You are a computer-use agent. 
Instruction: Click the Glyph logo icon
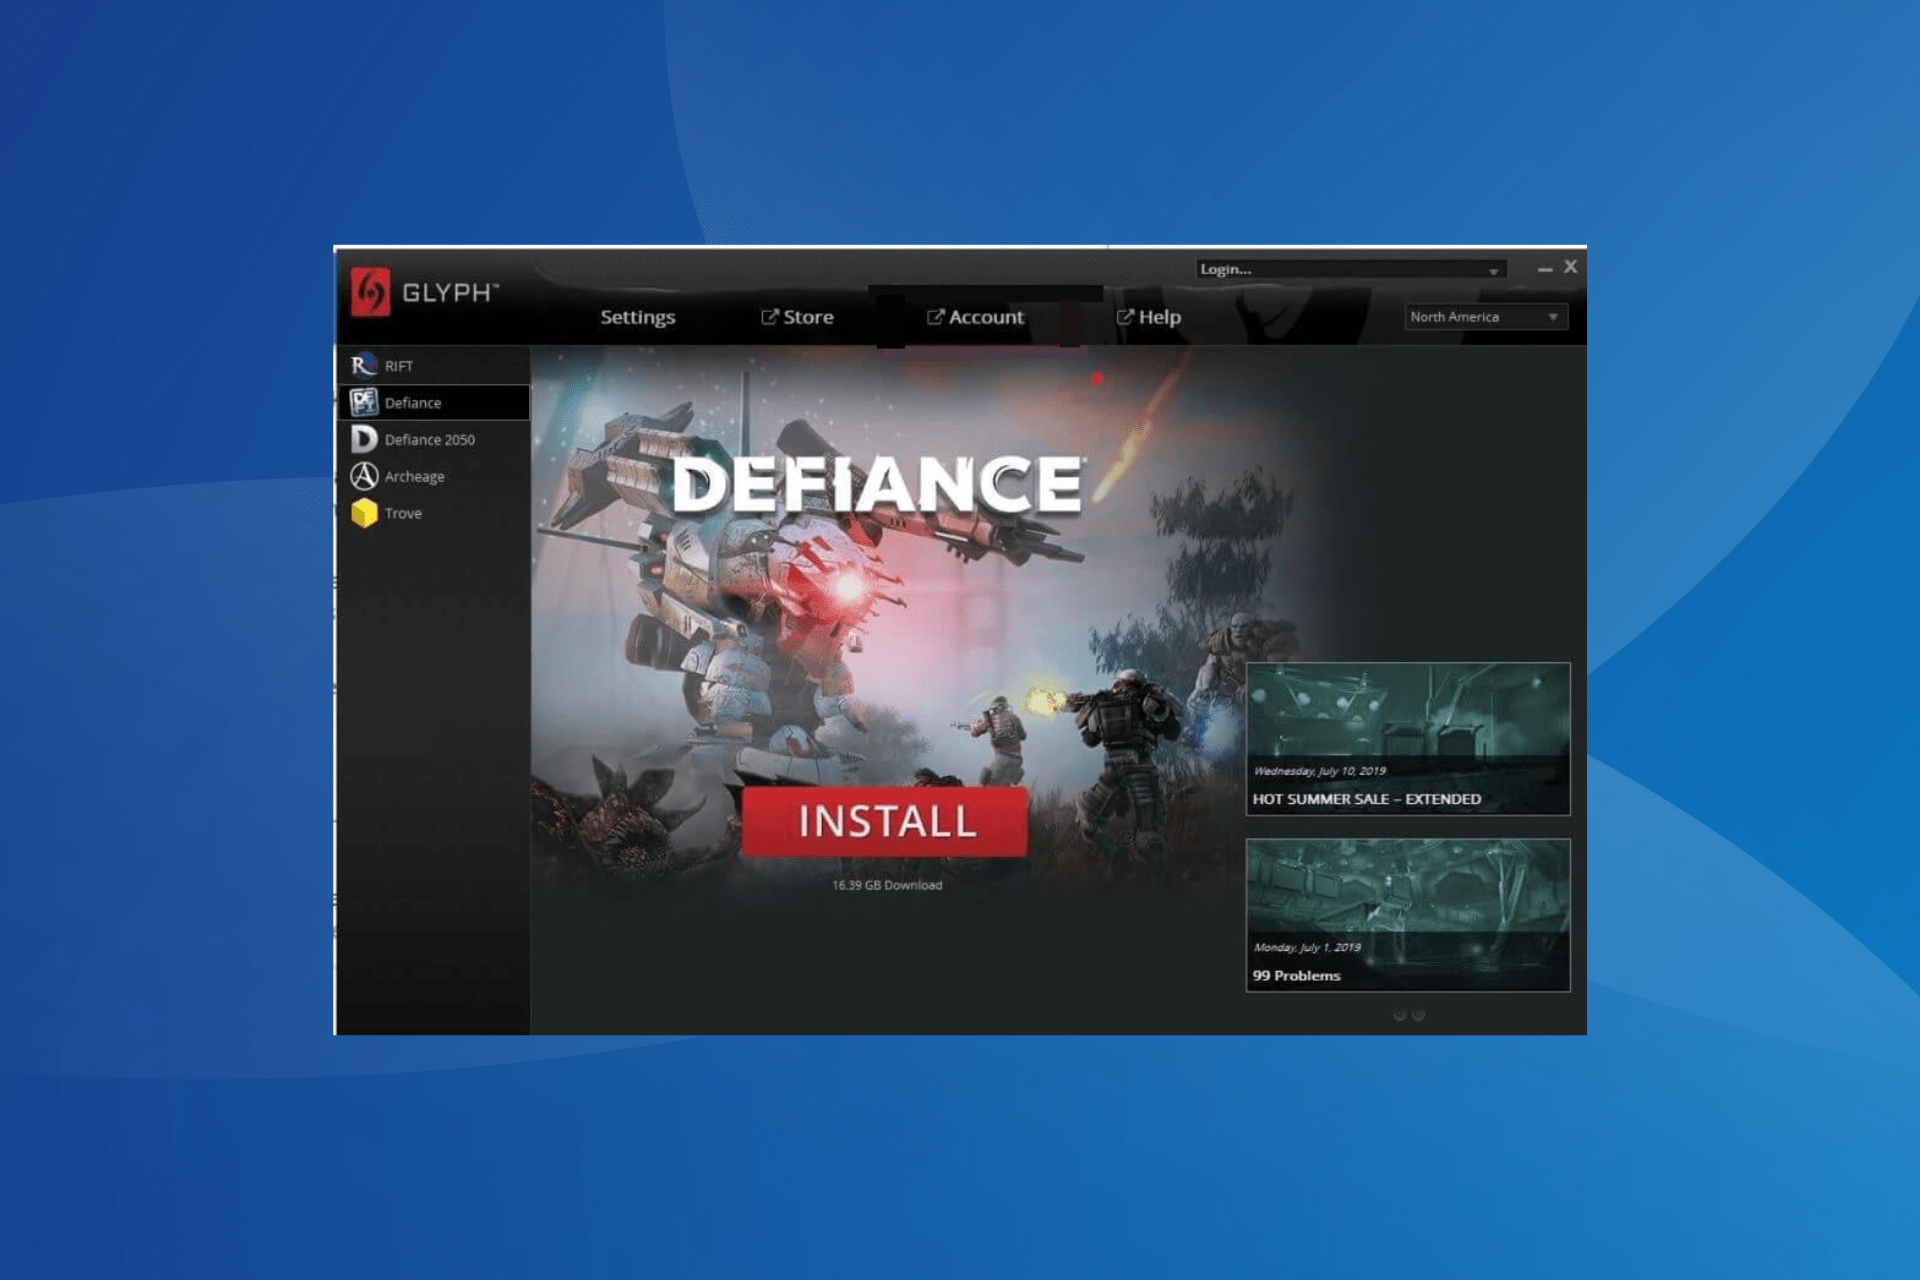tap(370, 292)
